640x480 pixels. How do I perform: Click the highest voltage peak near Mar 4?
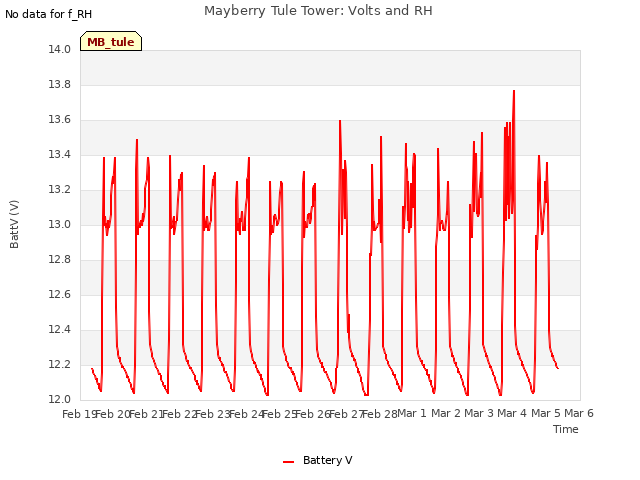pyautogui.click(x=514, y=91)
